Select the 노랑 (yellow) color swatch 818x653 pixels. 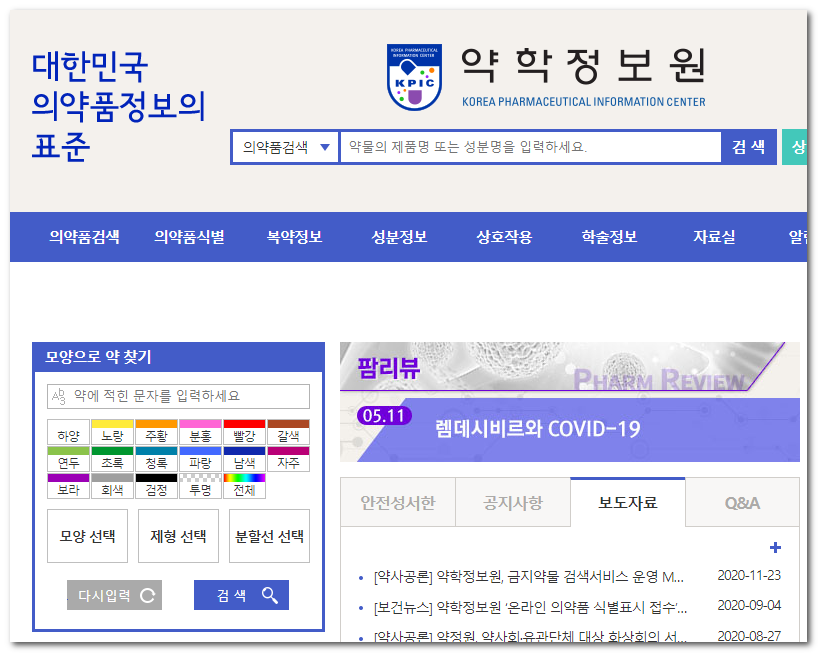pyautogui.click(x=112, y=432)
